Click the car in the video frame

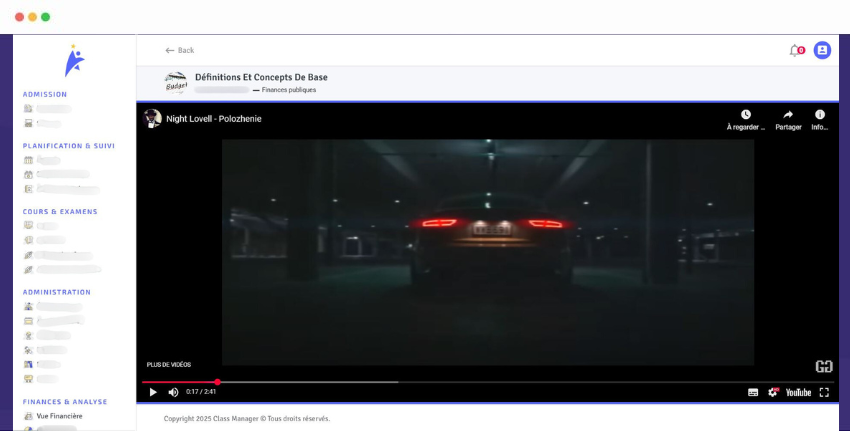tap(491, 239)
